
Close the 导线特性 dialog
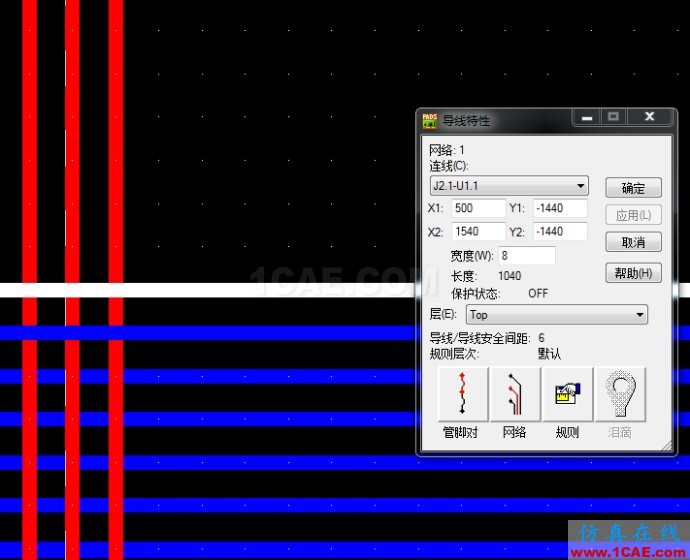click(650, 117)
